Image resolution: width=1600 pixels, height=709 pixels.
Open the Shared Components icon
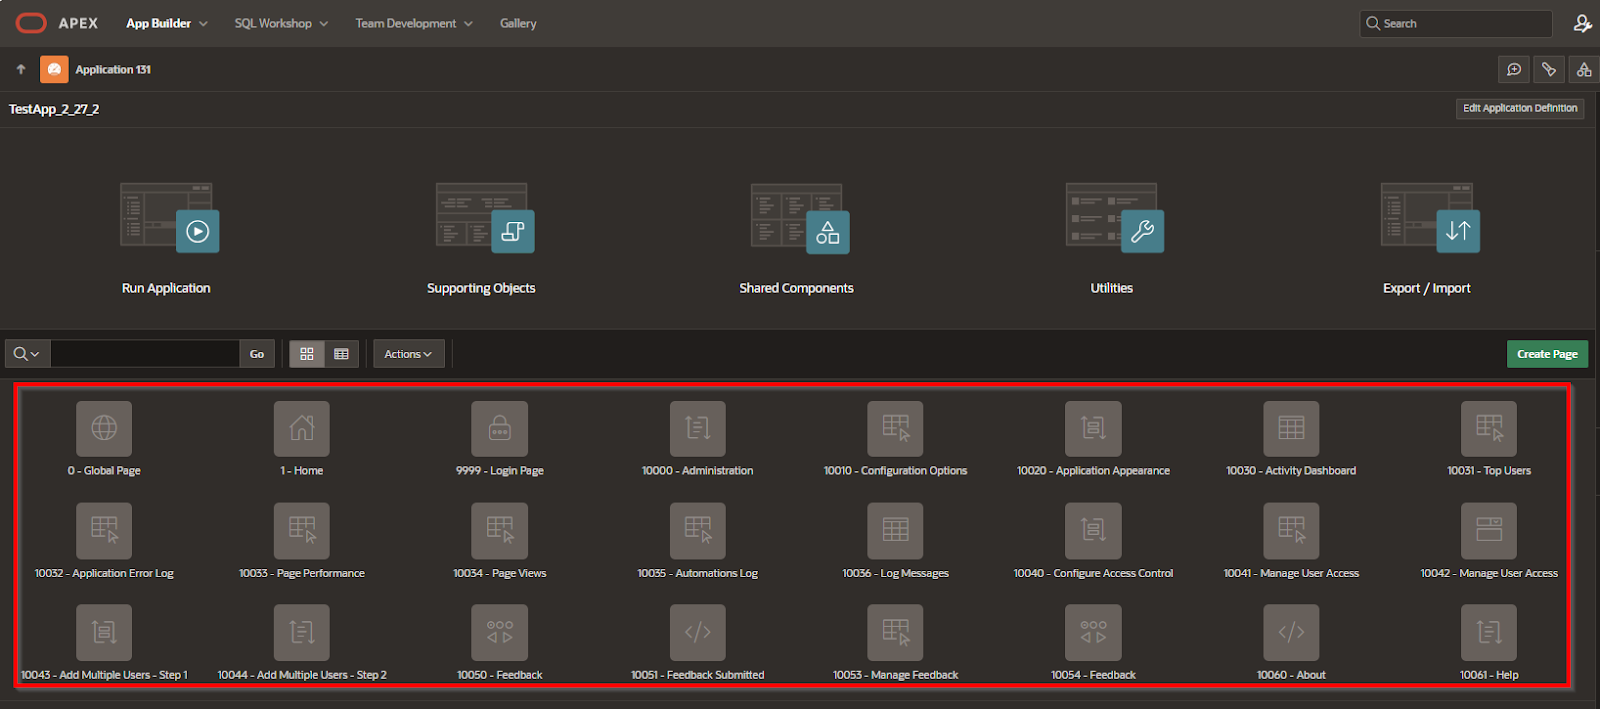800,217
